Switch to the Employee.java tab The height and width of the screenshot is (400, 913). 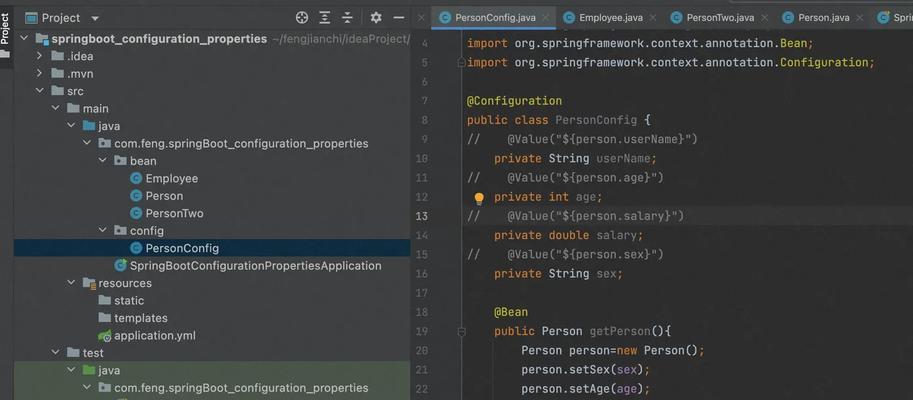[x=611, y=18]
